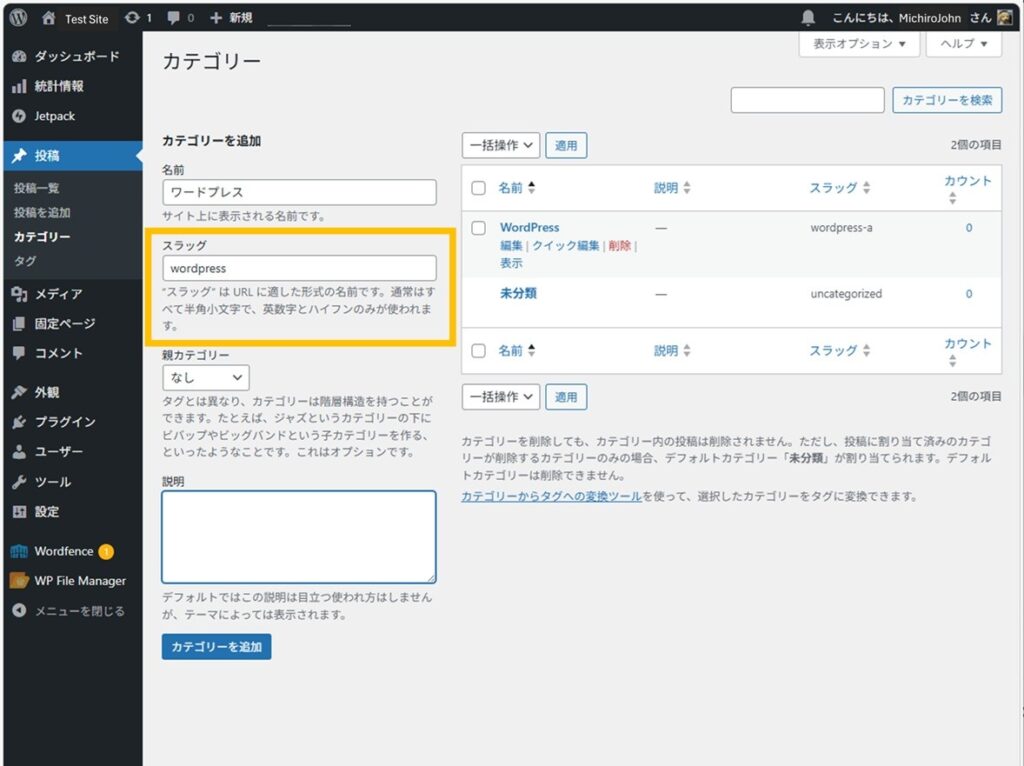
Task: Open WP File Manager from sidebar icon
Action: pos(19,581)
